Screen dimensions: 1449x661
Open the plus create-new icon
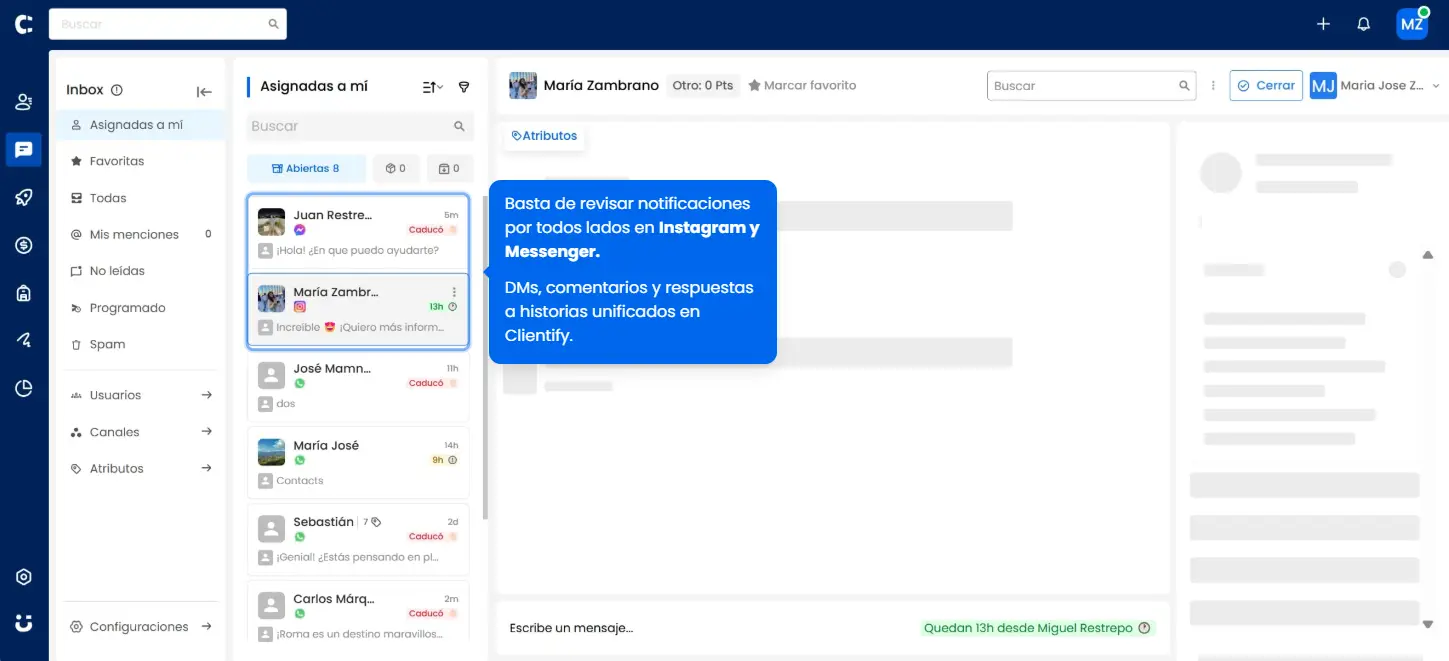[x=1323, y=24]
